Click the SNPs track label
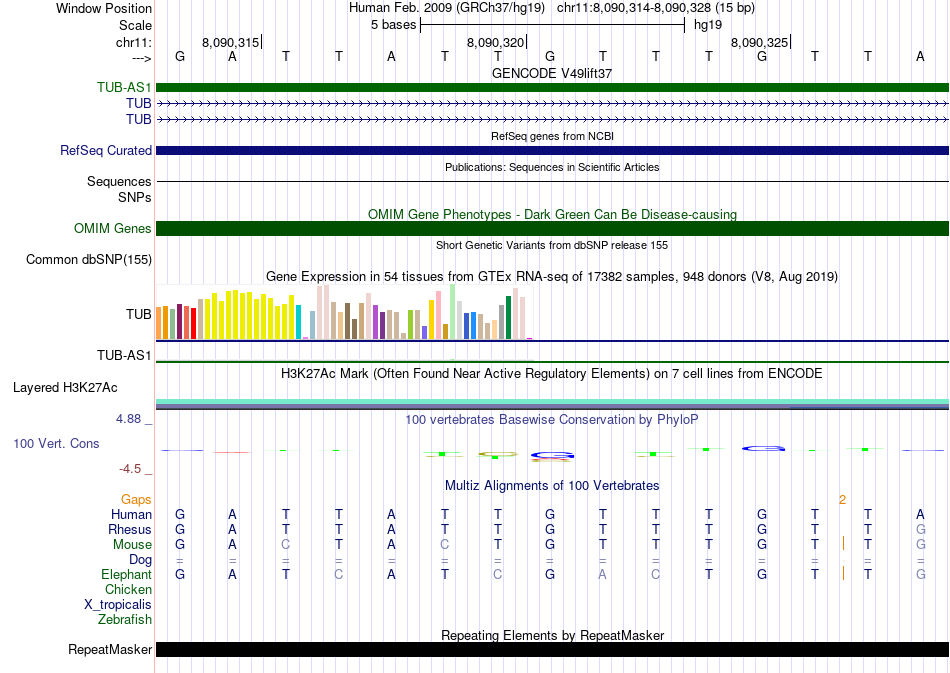The width and height of the screenshot is (950, 673). 135,197
